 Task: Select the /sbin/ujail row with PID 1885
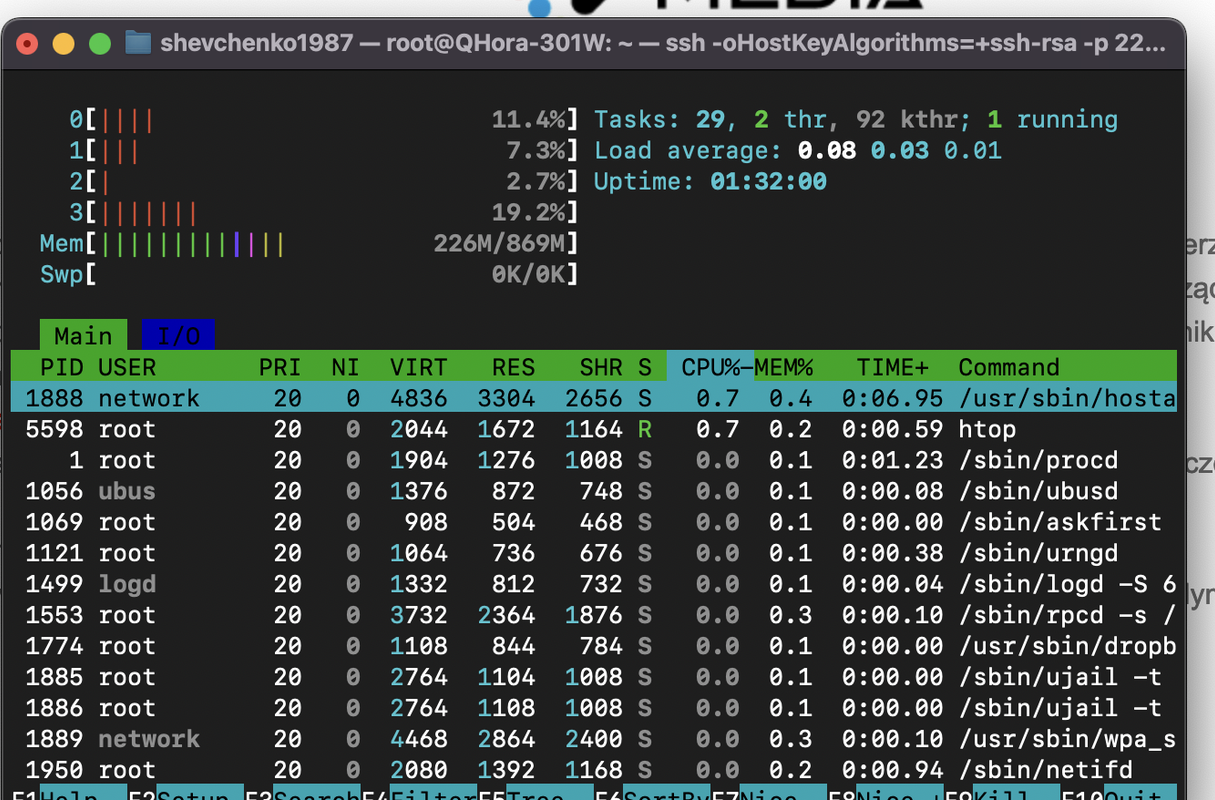tap(594, 677)
